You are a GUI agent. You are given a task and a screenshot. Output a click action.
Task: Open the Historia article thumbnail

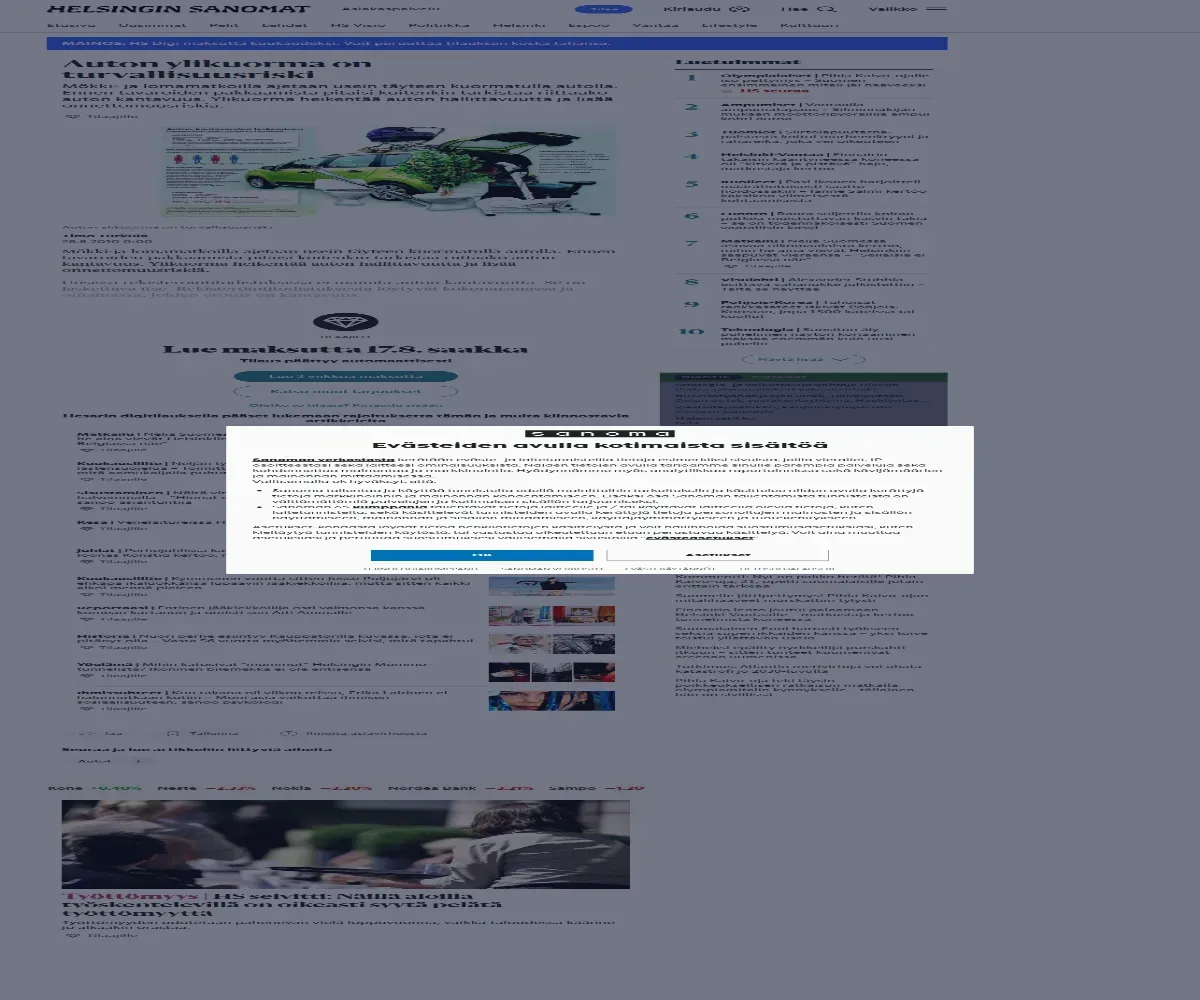coord(552,644)
